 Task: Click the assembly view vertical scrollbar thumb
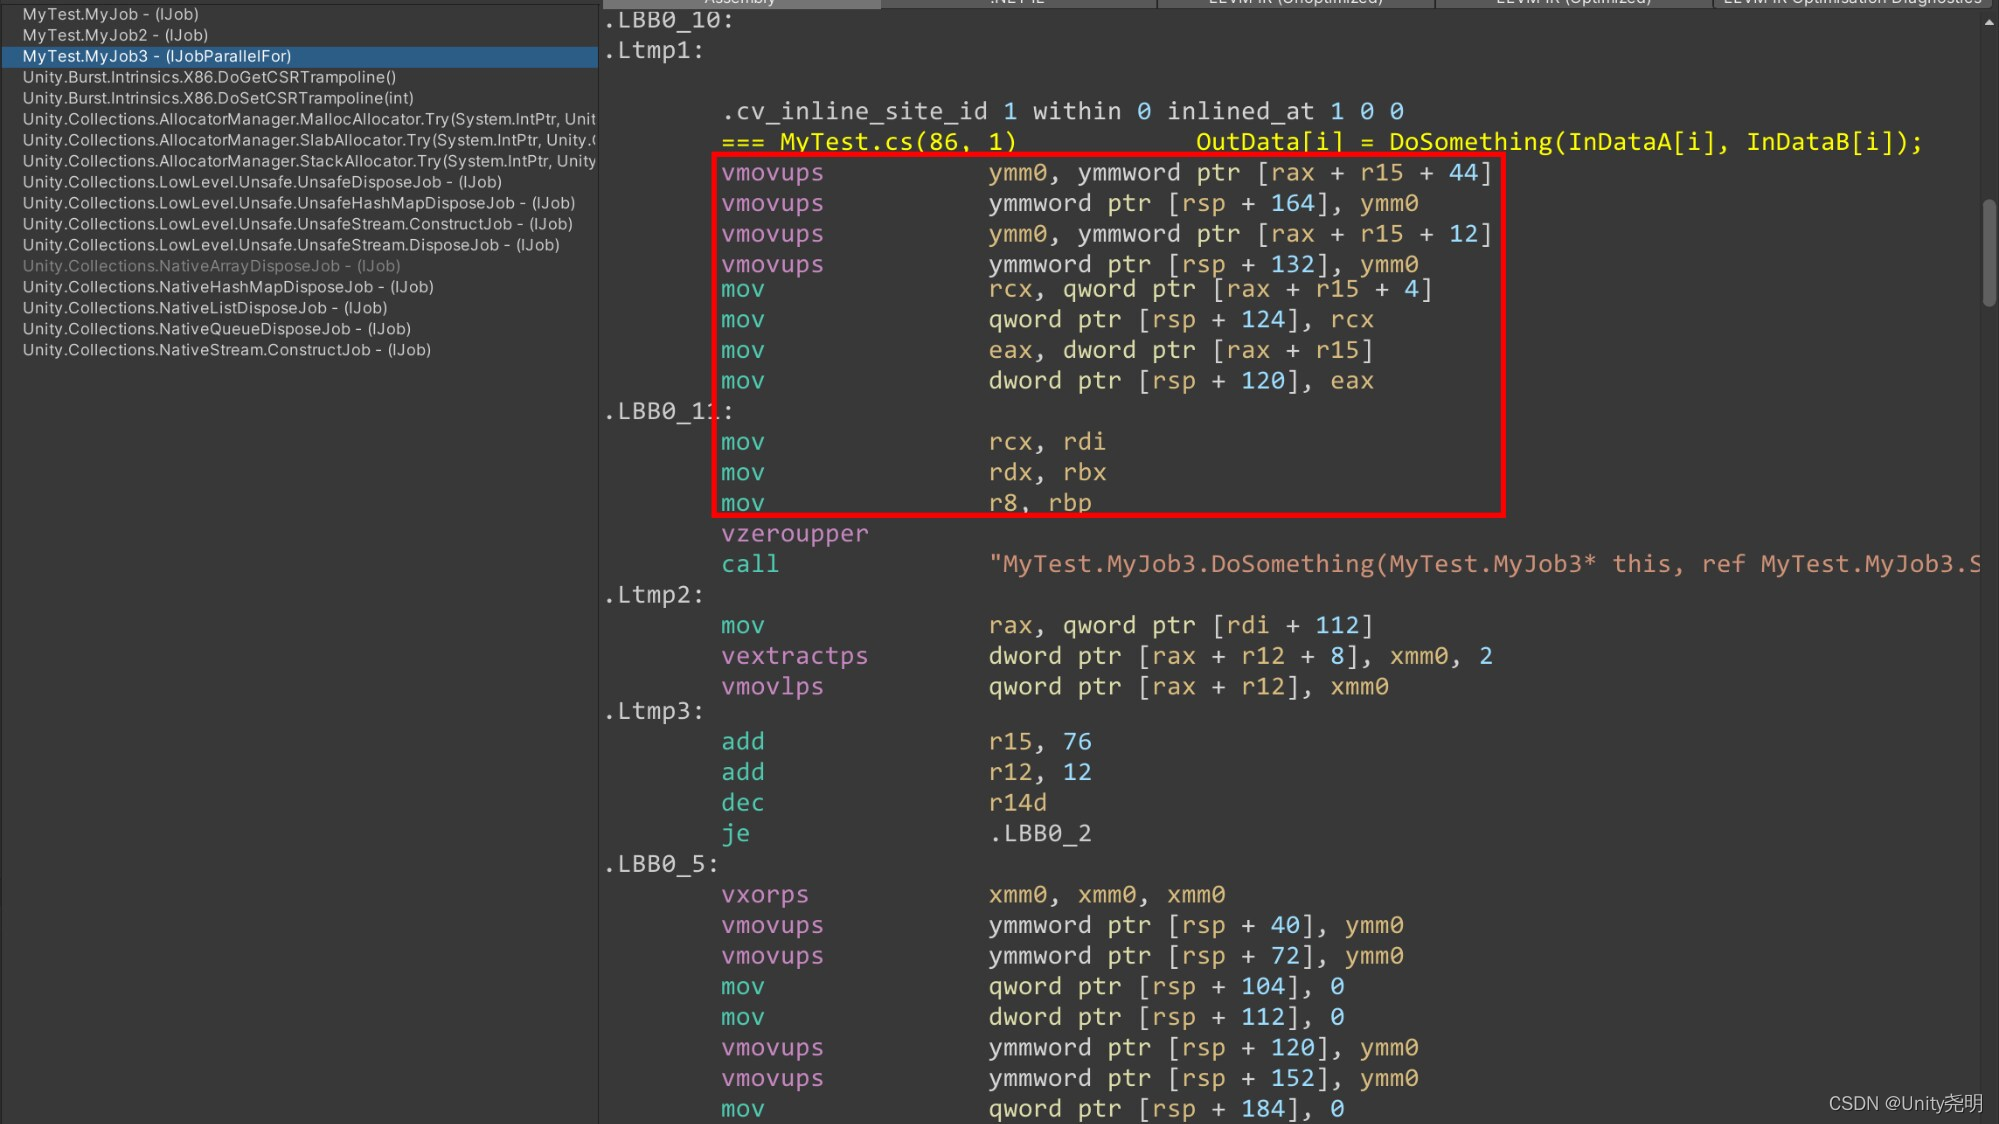click(x=1989, y=252)
